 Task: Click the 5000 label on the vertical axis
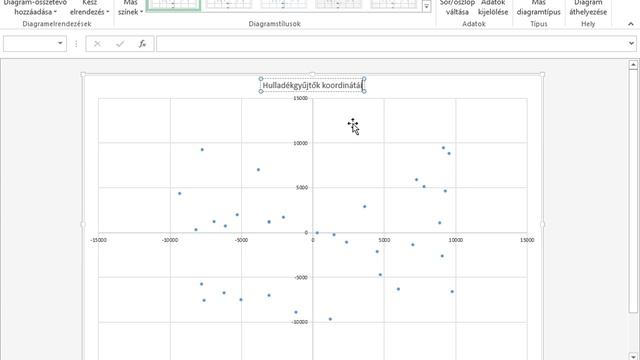(302, 188)
